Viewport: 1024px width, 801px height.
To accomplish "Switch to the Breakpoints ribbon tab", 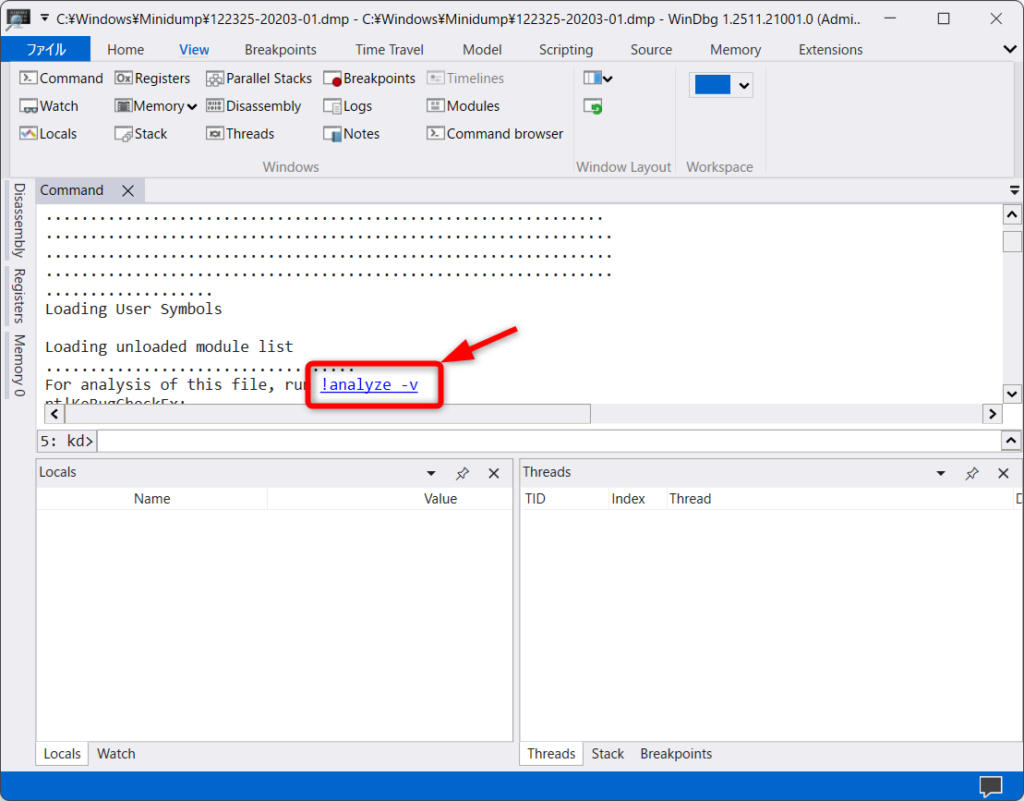I will click(280, 50).
